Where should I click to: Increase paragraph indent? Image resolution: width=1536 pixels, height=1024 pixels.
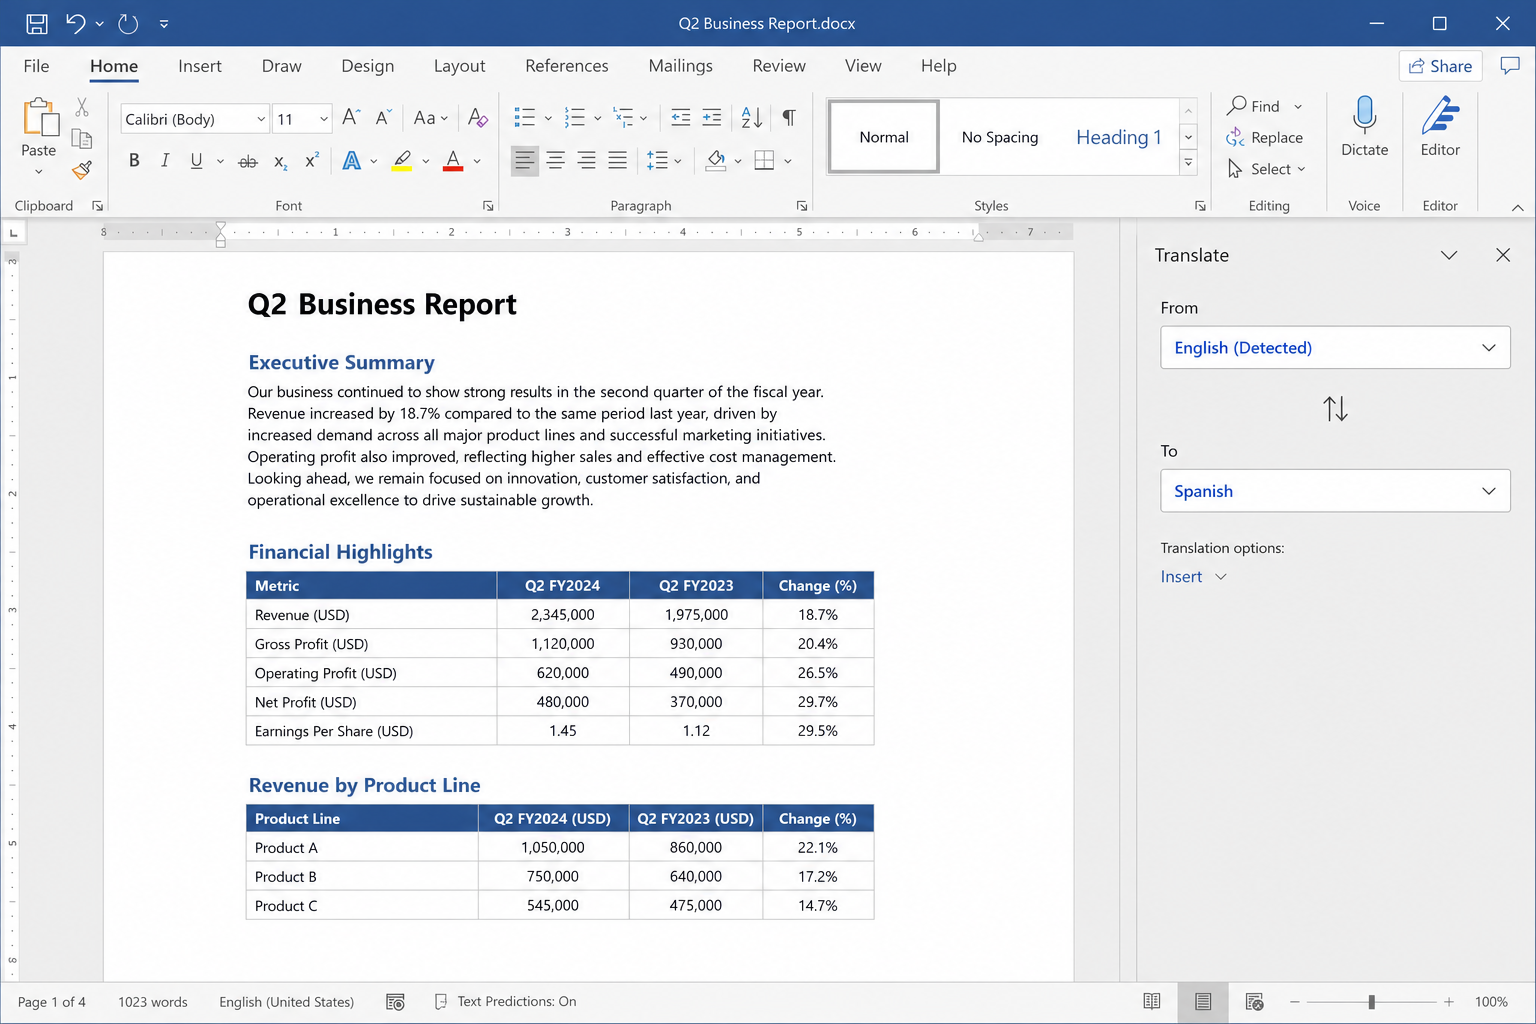coord(712,118)
